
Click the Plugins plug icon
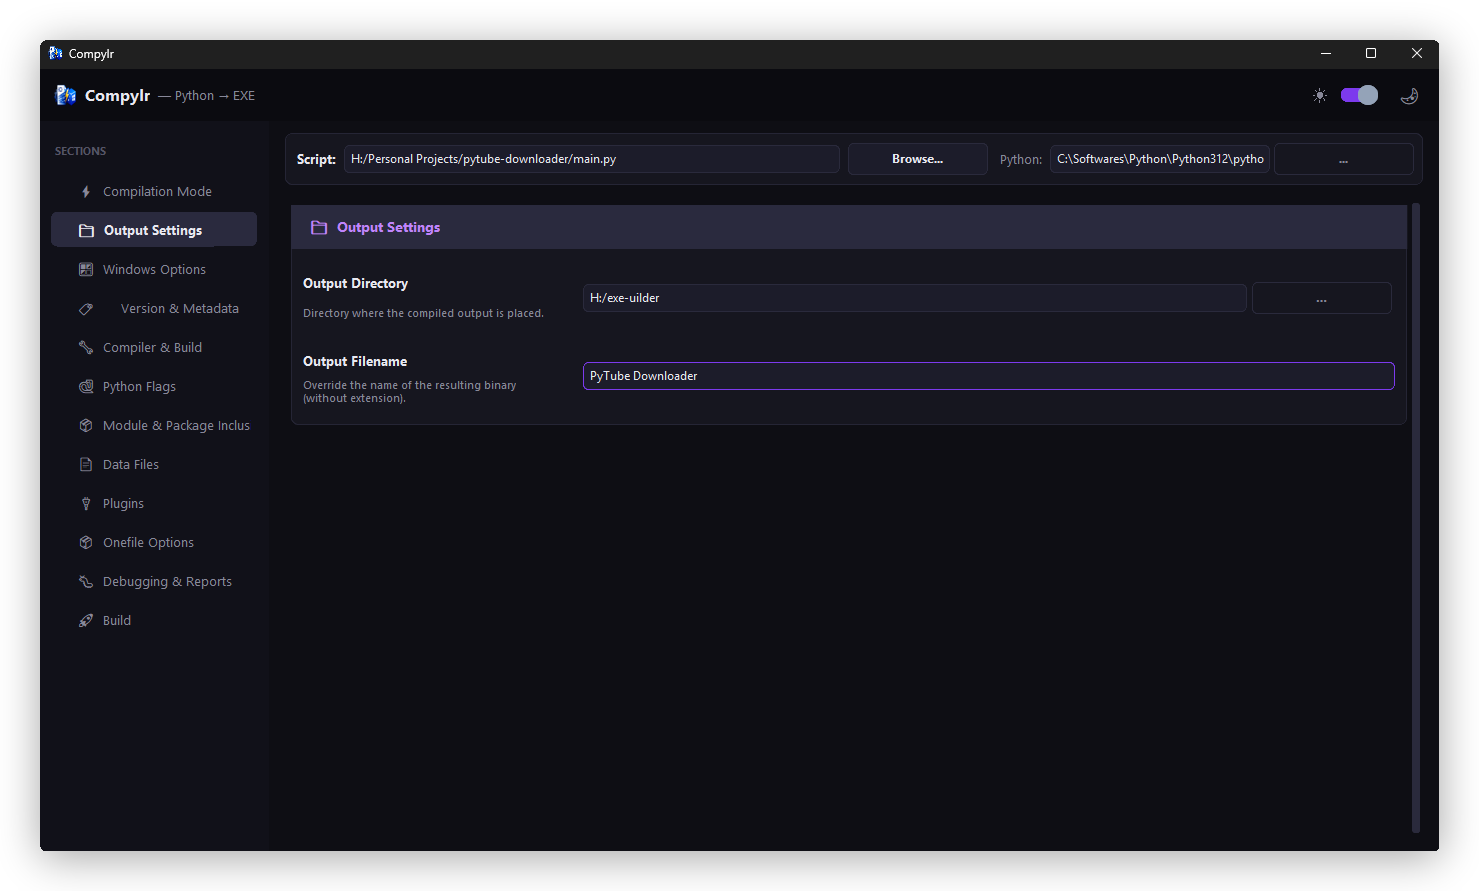(86, 504)
